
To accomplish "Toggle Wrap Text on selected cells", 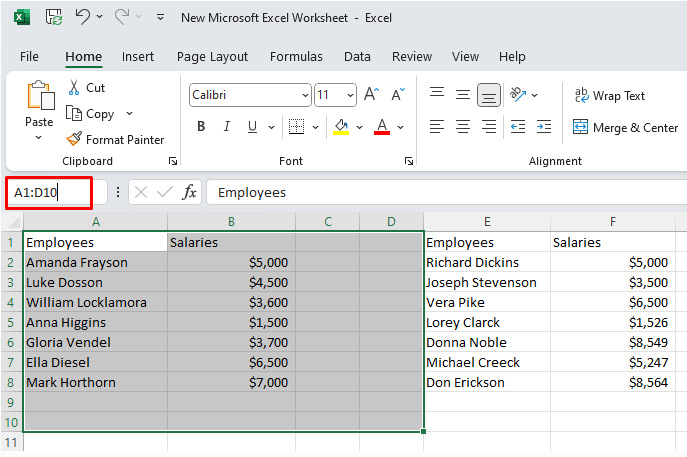I will 609,96.
